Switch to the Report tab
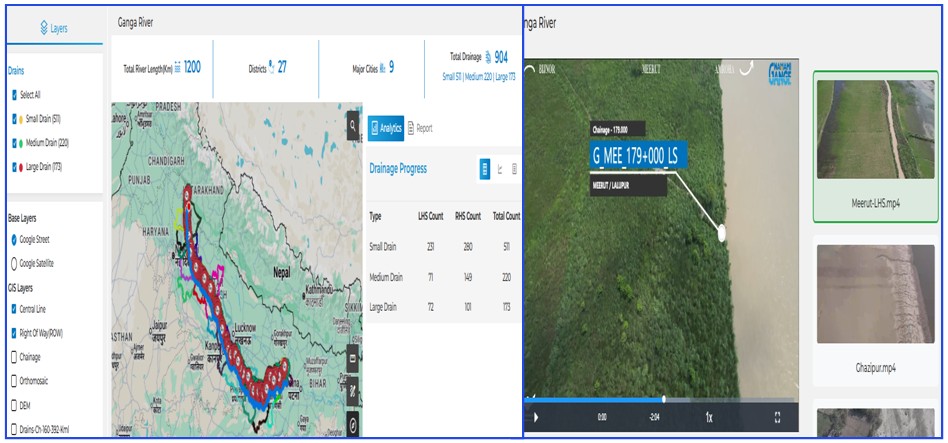Screen dimensions: 948x443 coord(420,128)
